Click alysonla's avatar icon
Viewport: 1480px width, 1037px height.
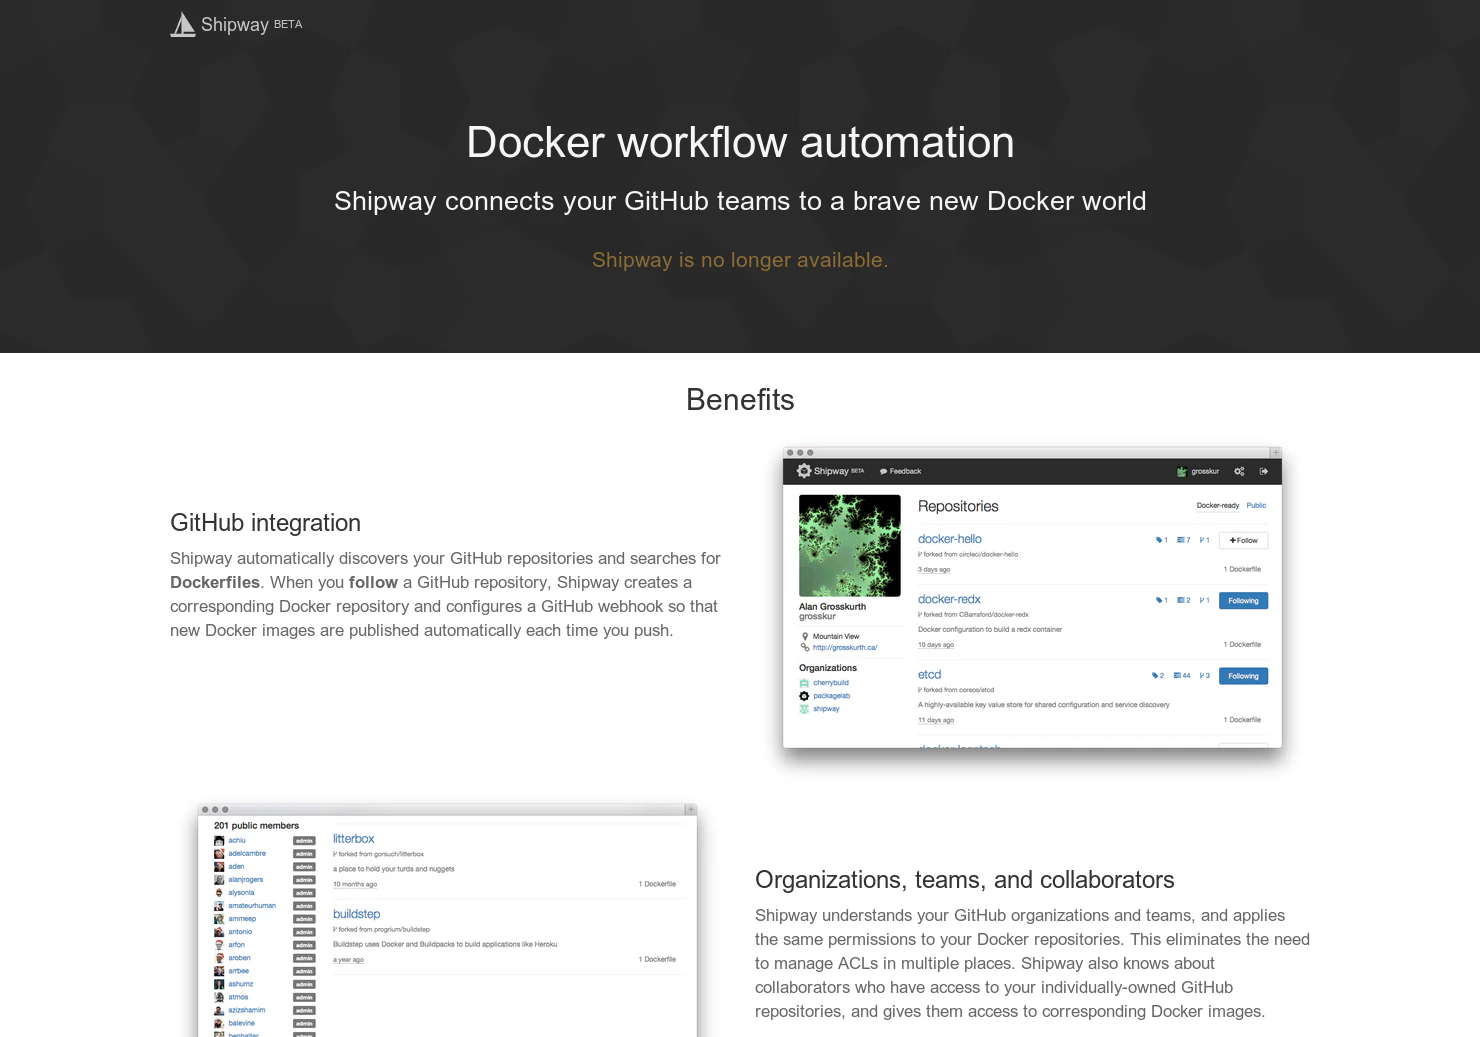point(219,893)
